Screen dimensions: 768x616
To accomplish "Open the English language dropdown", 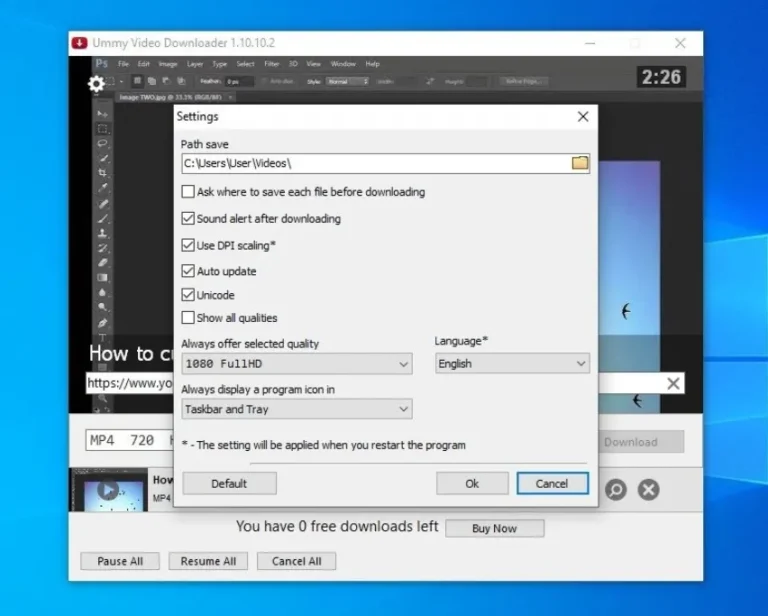I will click(512, 364).
